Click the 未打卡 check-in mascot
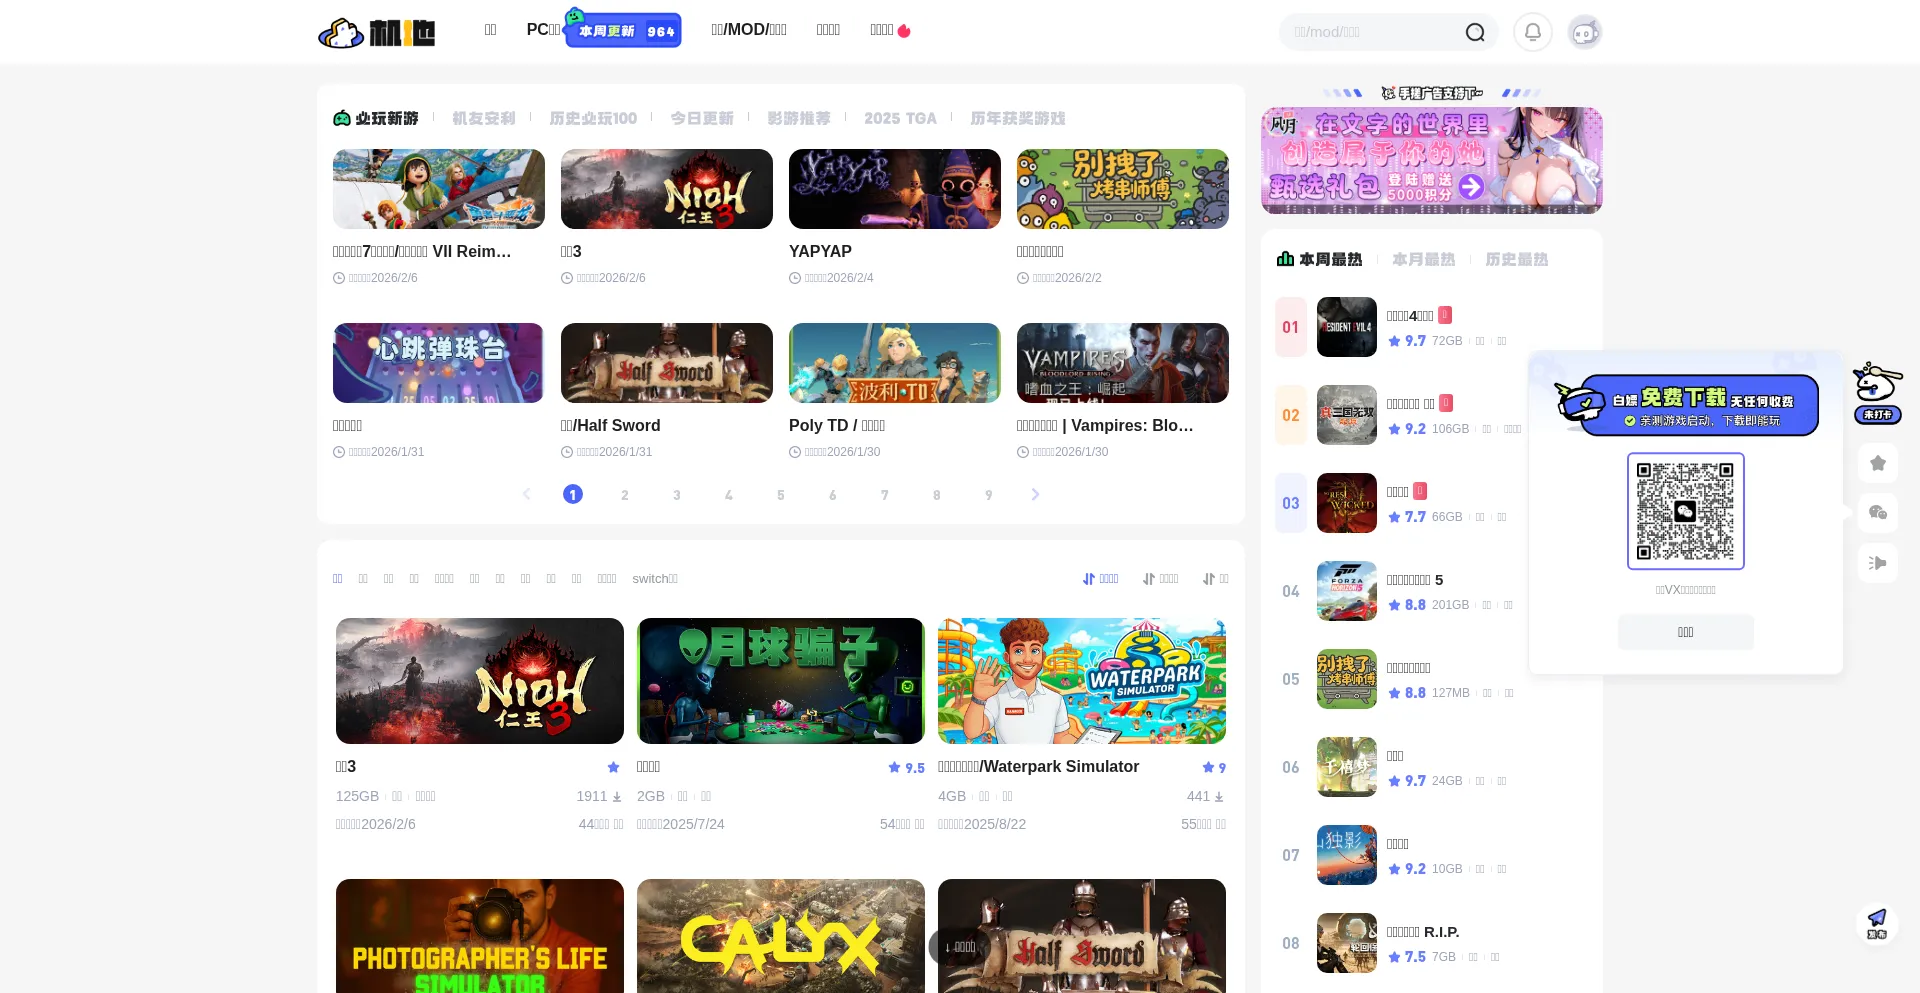Viewport: 1920px width, 993px height. (x=1877, y=393)
